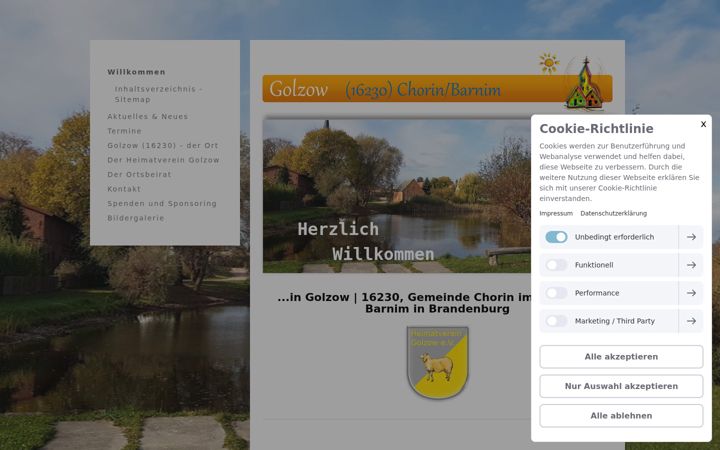Open Spenden und Sponsoring menu item
720x450 pixels.
[x=162, y=203]
